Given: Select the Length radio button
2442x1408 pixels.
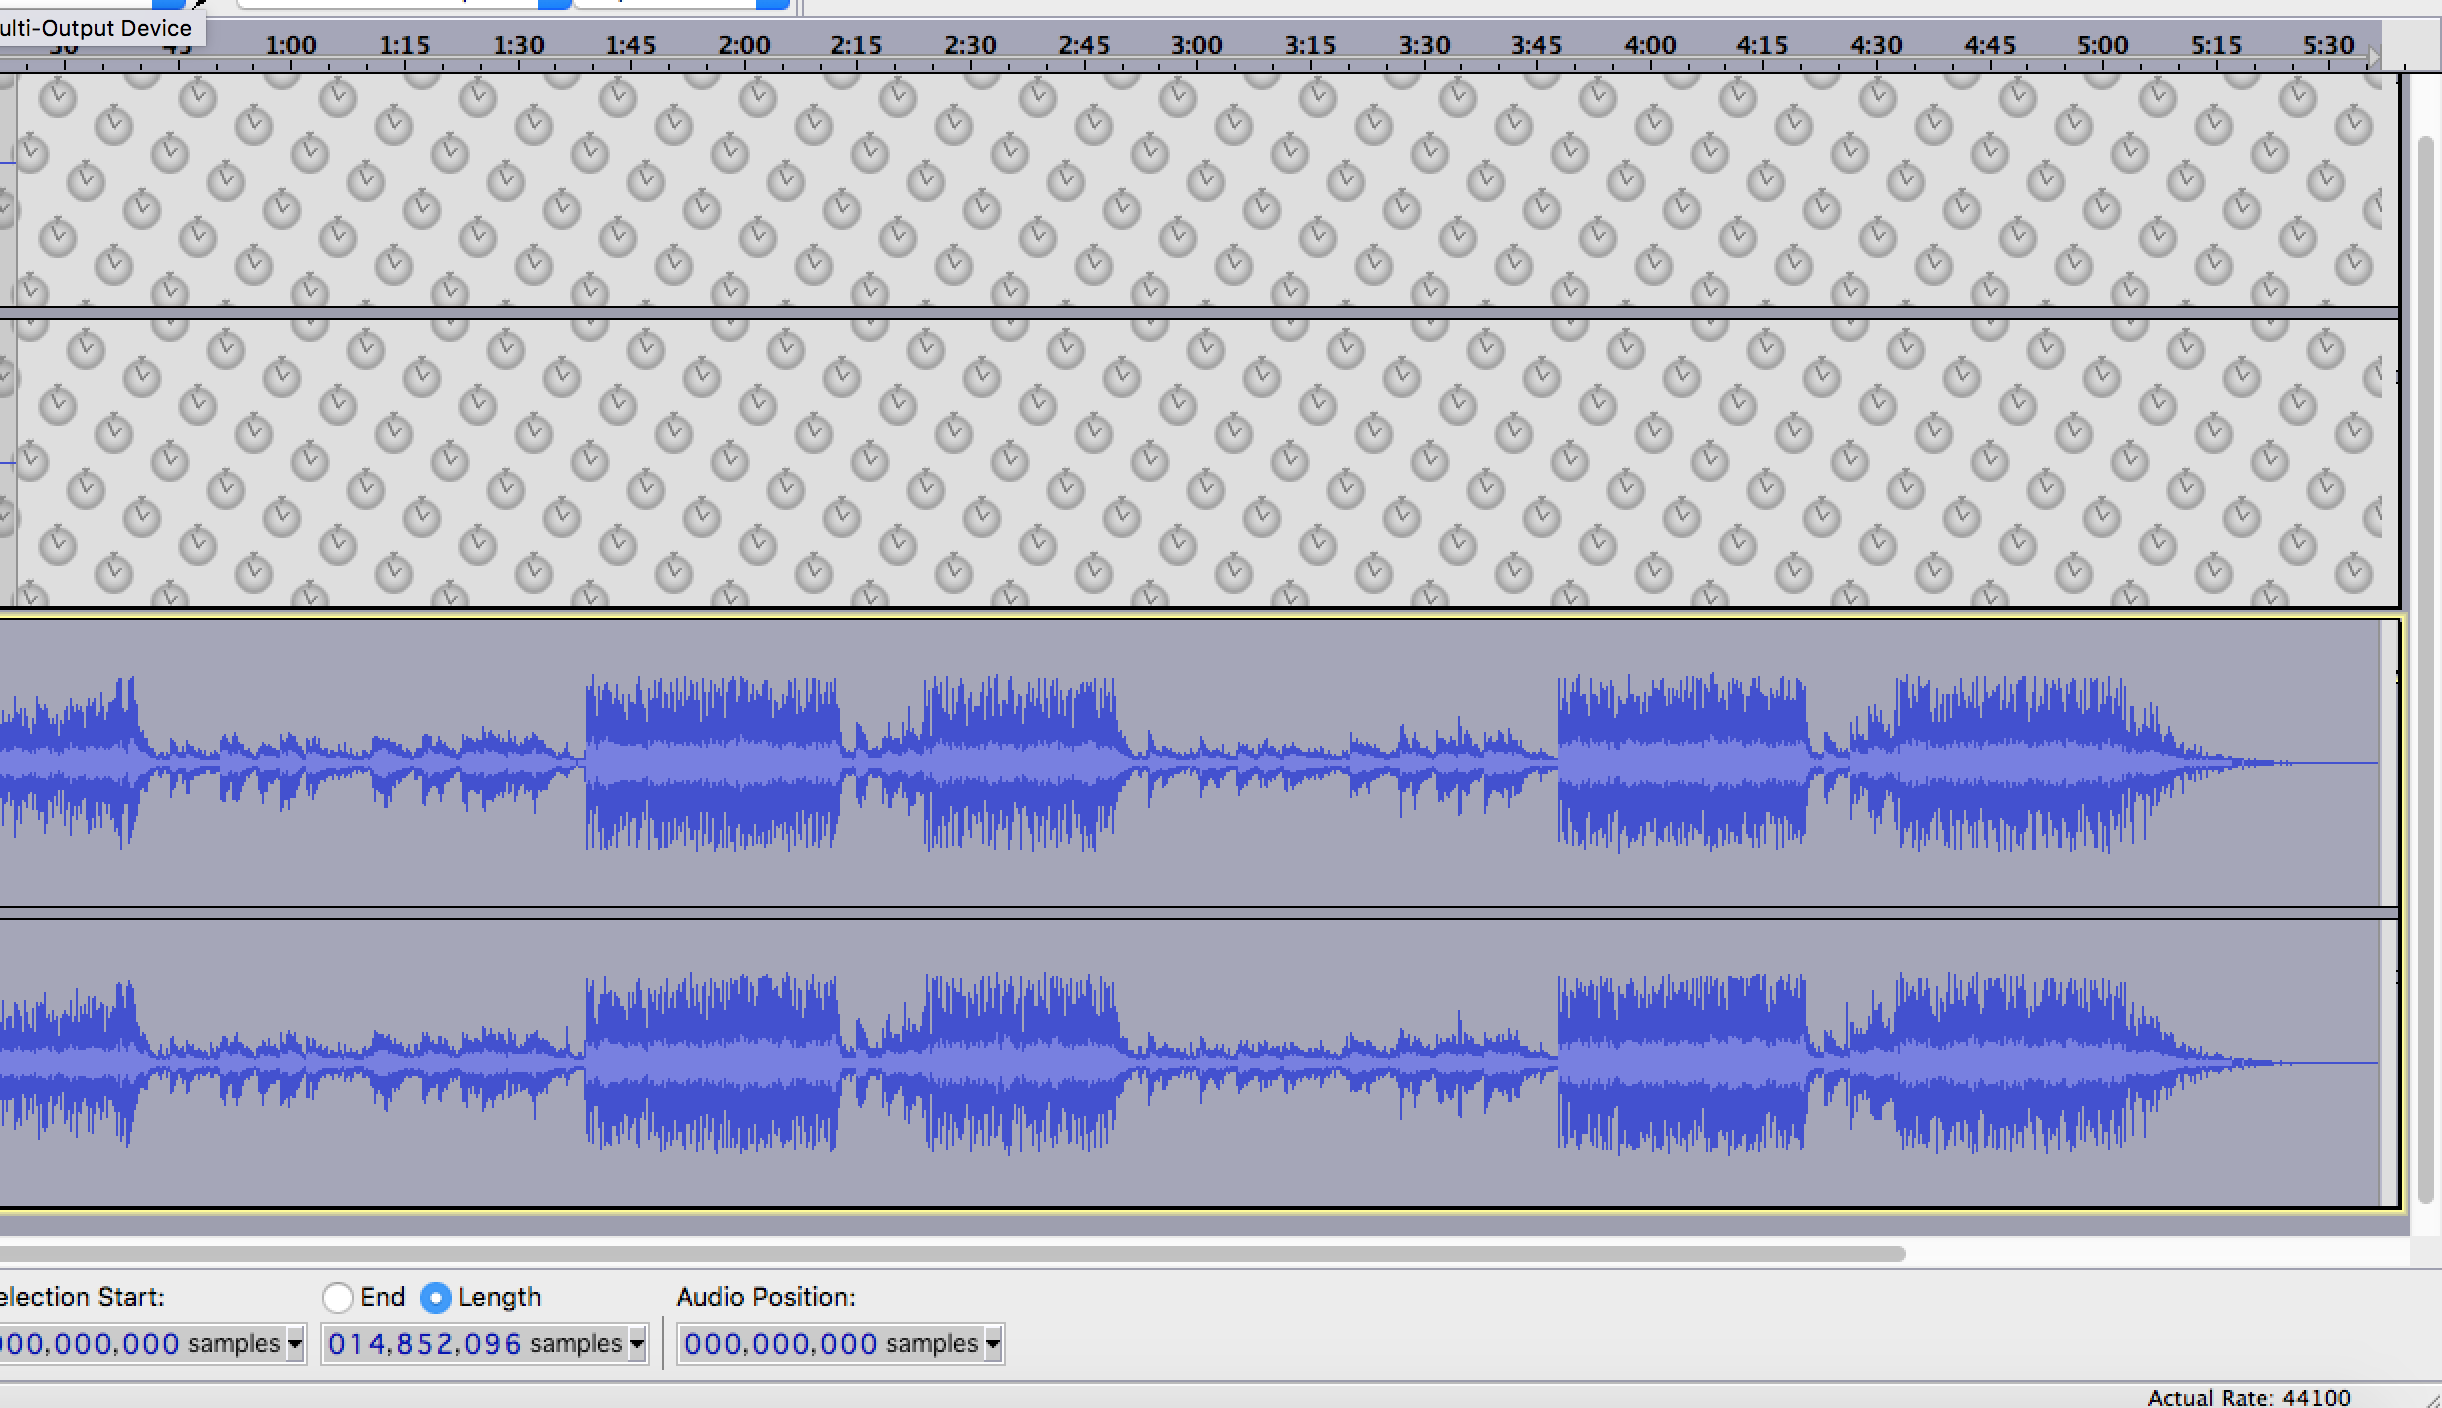Looking at the screenshot, I should pos(435,1297).
